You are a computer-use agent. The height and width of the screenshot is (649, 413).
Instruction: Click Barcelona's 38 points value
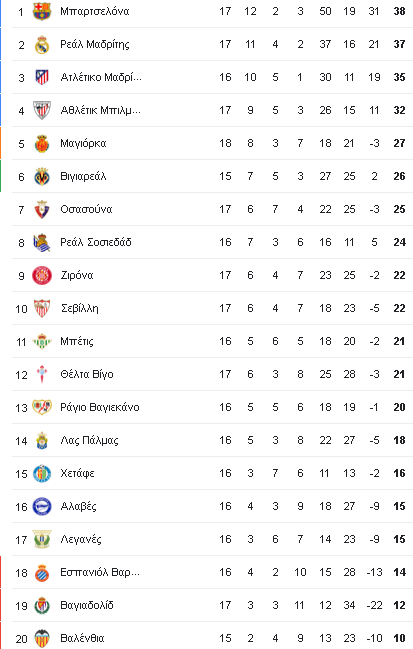point(399,11)
